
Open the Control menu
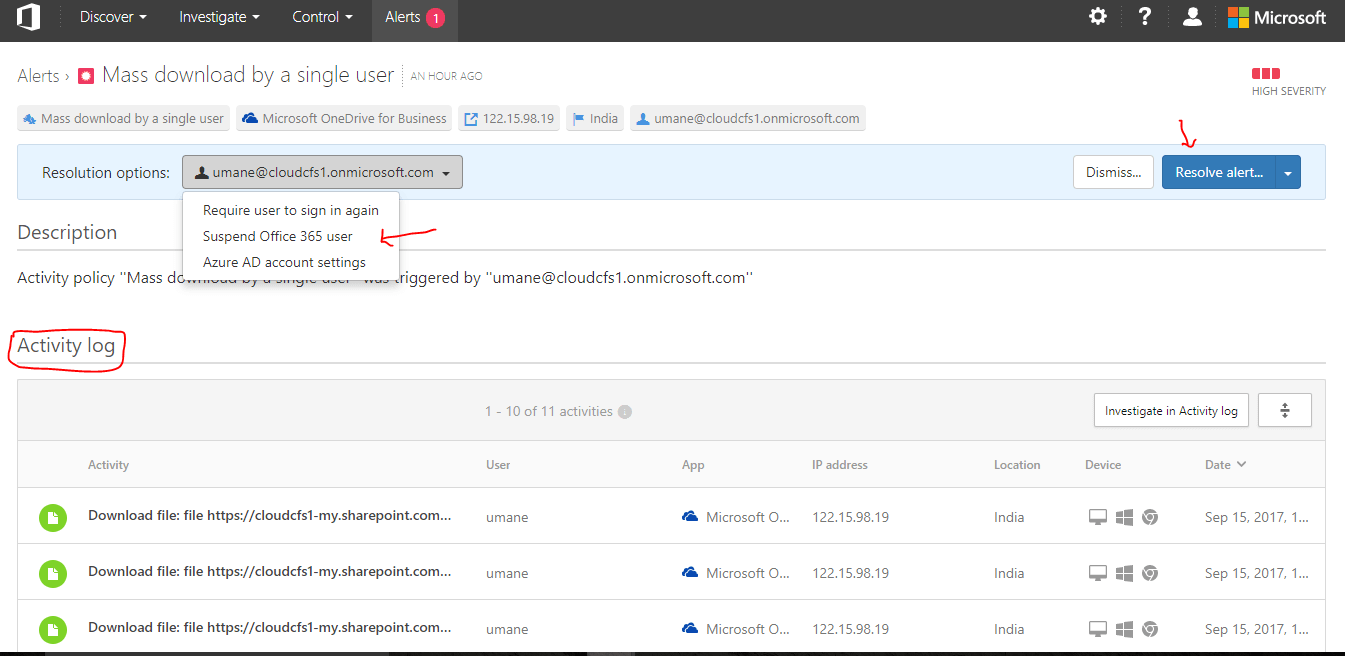[322, 17]
